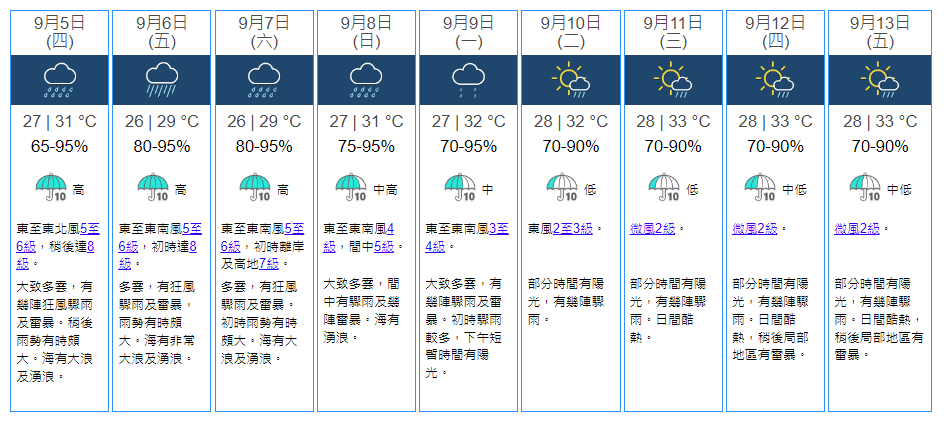944x426 pixels.
Task: Click the 2至3級 link under 9月10日
Action: click(x=574, y=228)
